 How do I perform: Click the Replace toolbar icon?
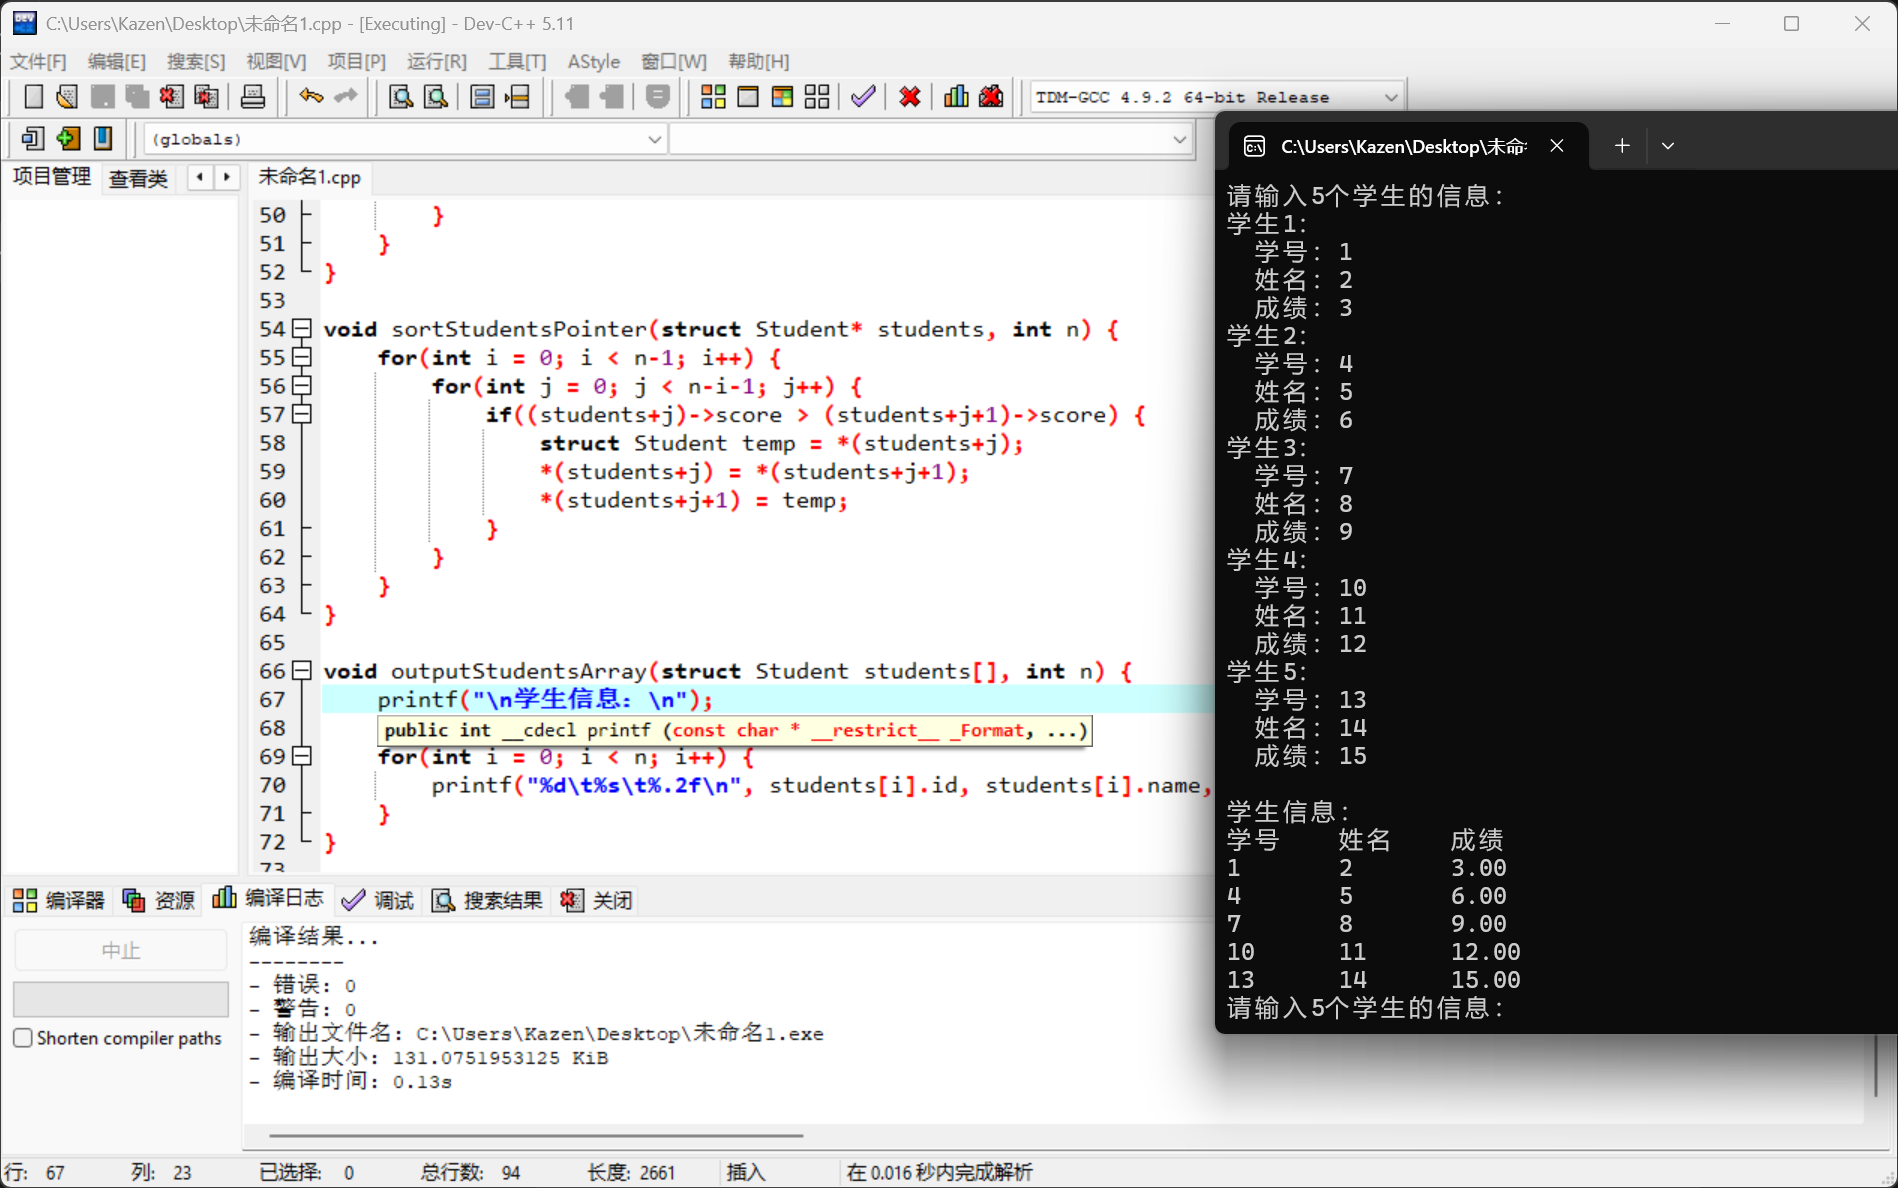tap(435, 96)
